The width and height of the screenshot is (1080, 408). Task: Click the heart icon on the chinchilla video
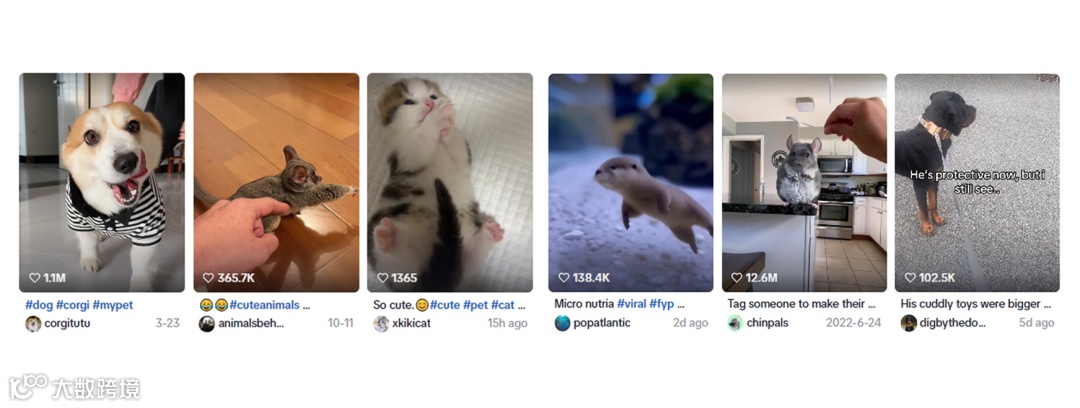[x=736, y=278]
